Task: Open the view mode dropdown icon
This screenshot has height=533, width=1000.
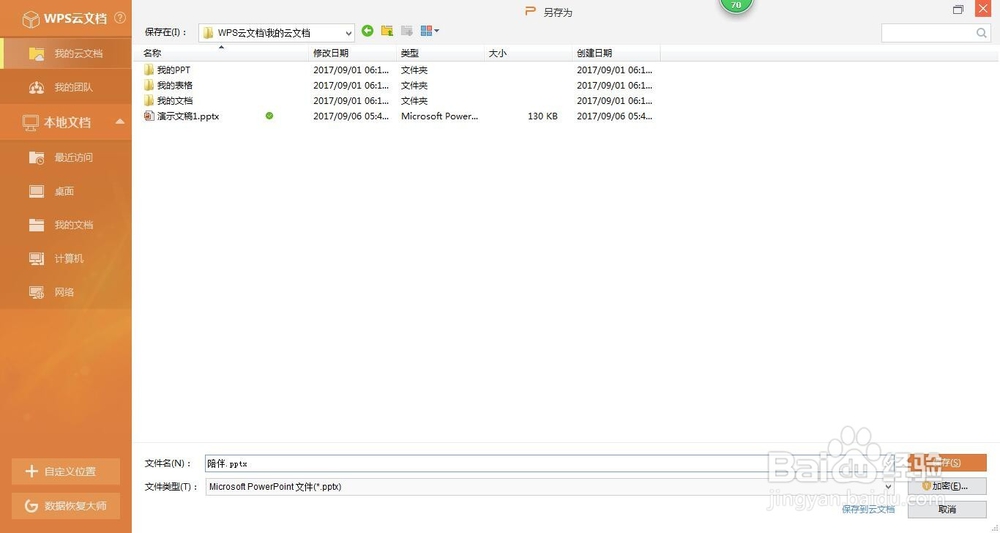Action: click(x=430, y=31)
